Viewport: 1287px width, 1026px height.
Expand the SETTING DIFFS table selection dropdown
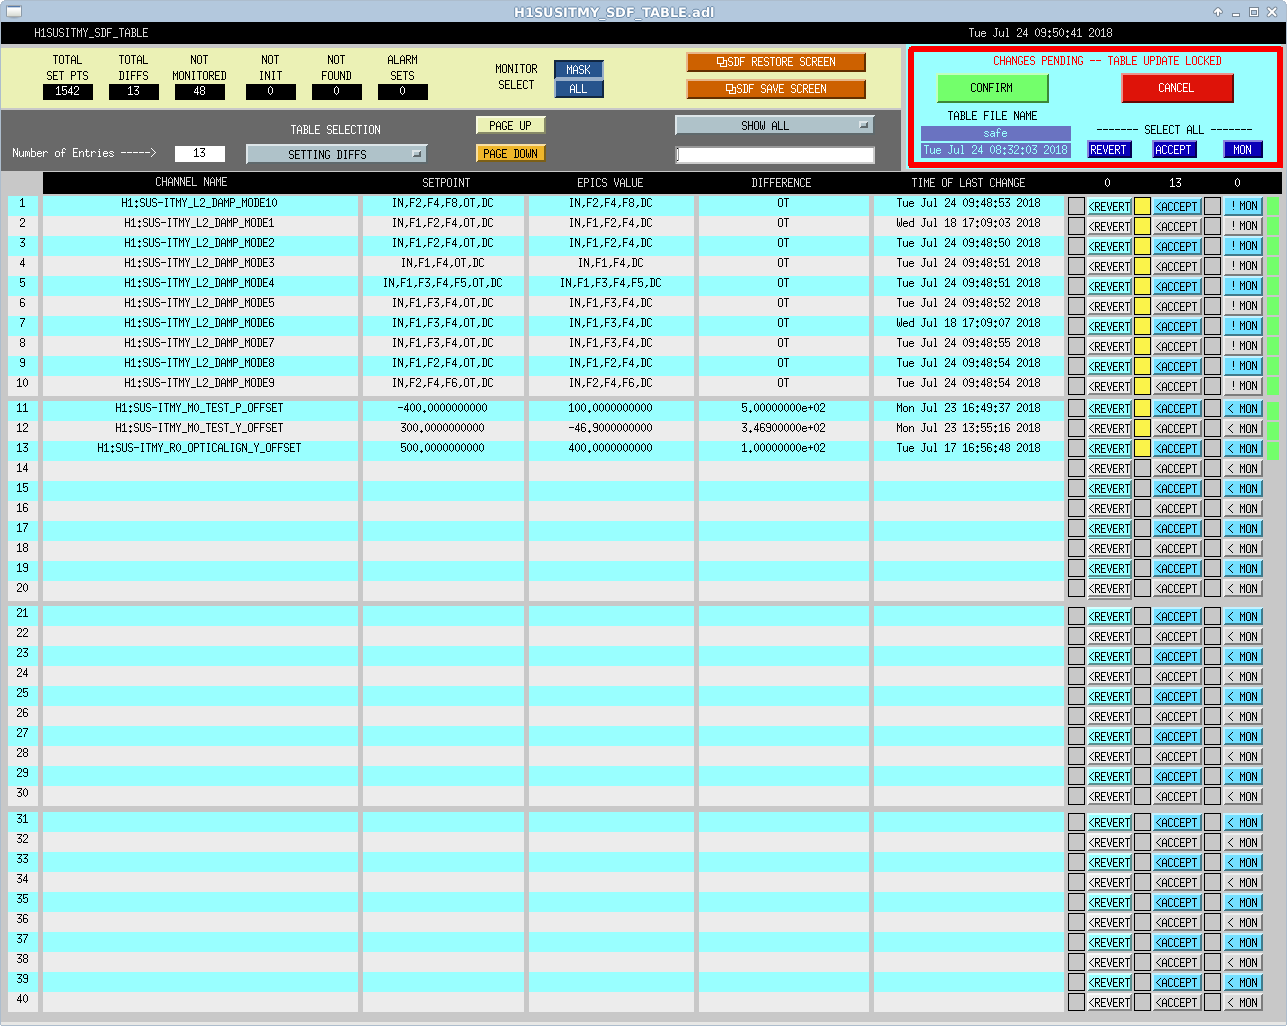(337, 154)
